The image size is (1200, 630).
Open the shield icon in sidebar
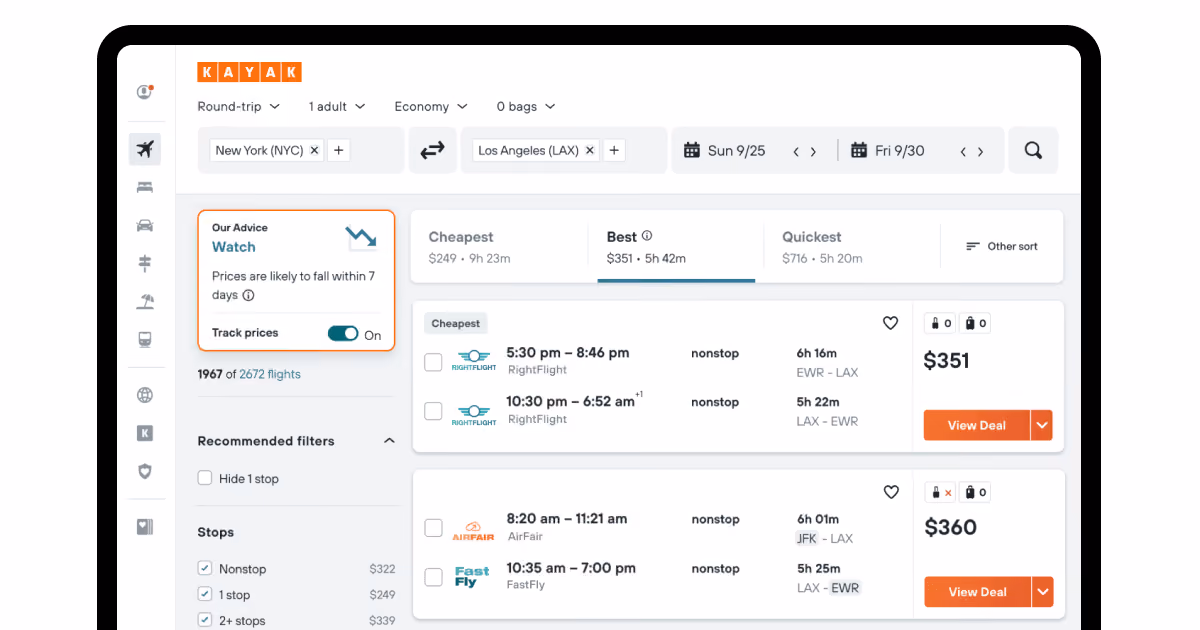click(x=145, y=471)
